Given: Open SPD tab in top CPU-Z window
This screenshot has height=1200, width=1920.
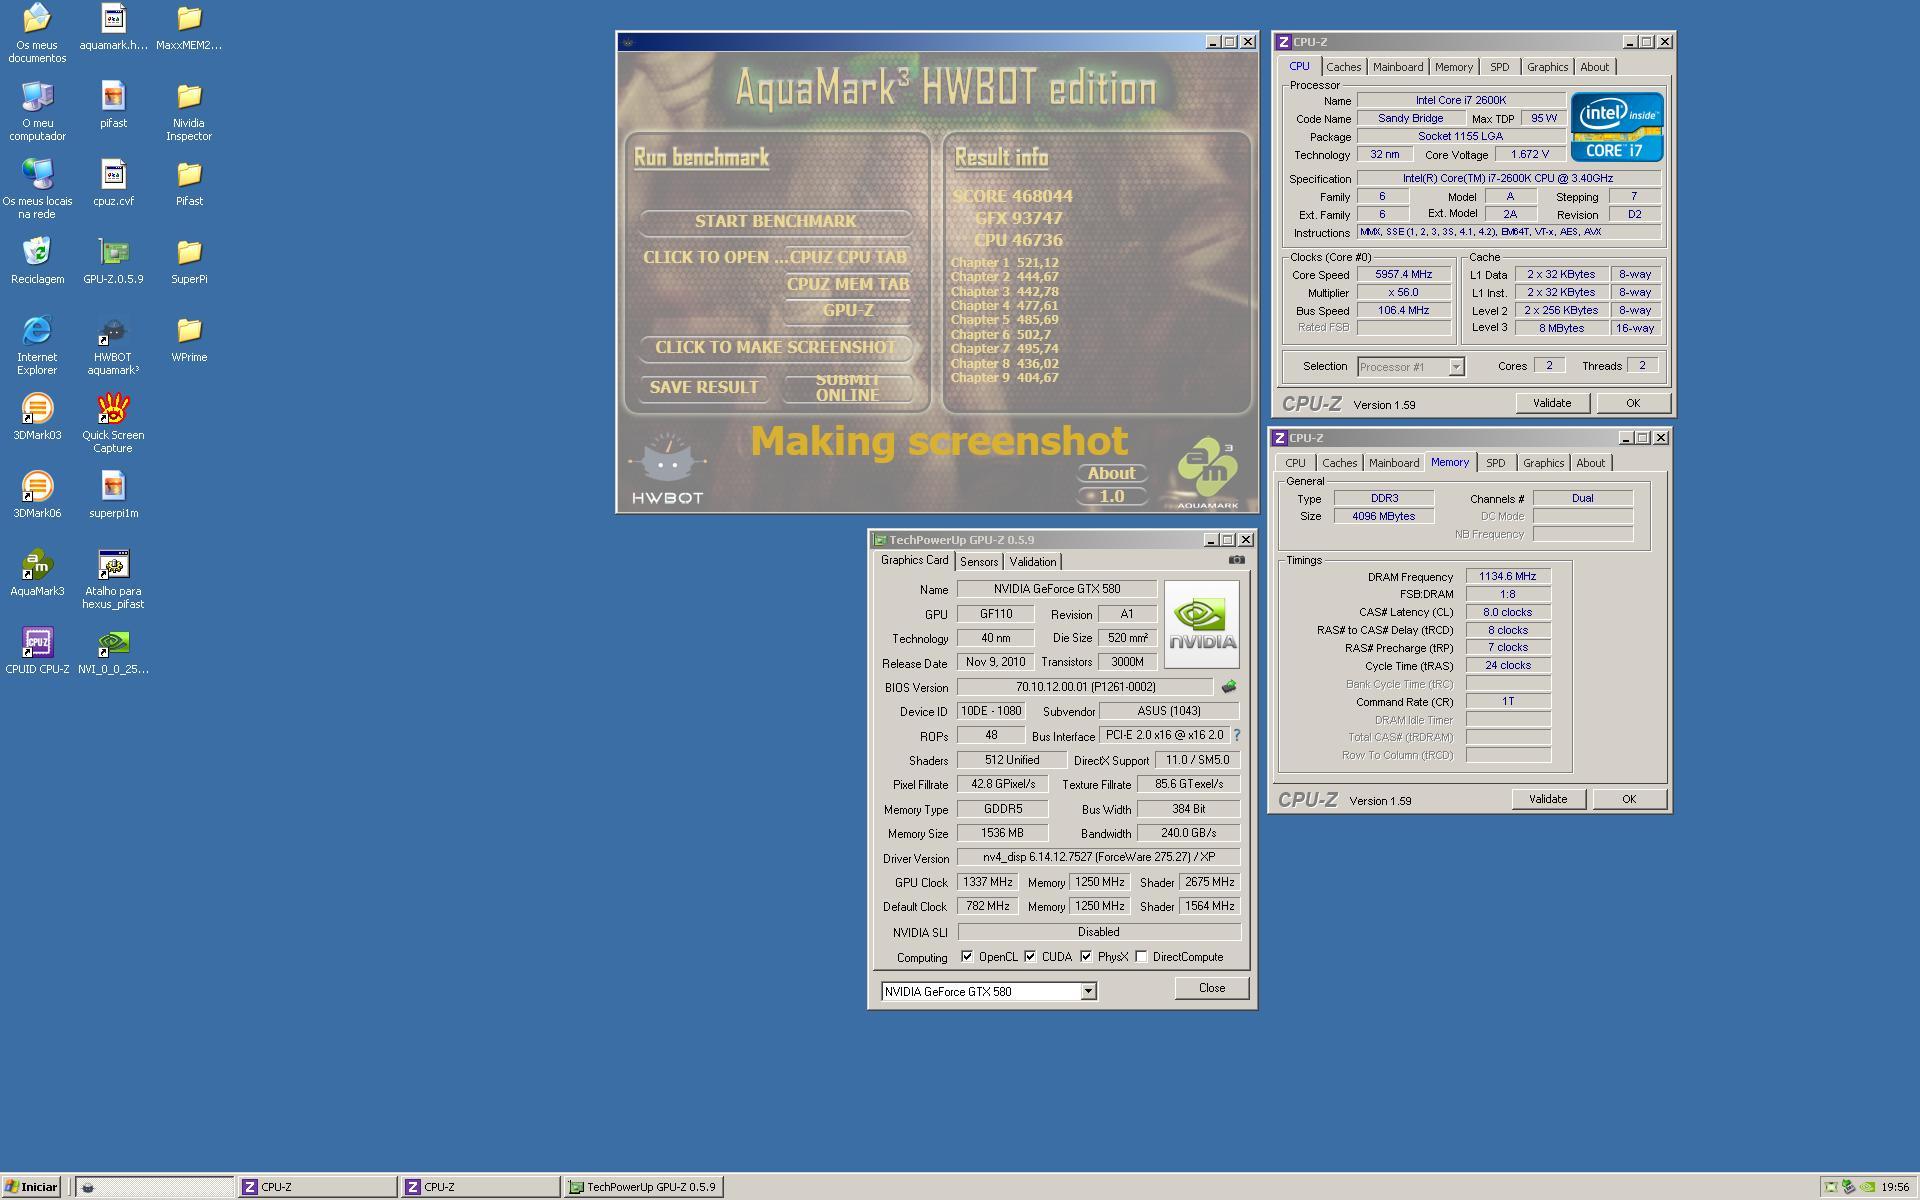Looking at the screenshot, I should coord(1499,67).
